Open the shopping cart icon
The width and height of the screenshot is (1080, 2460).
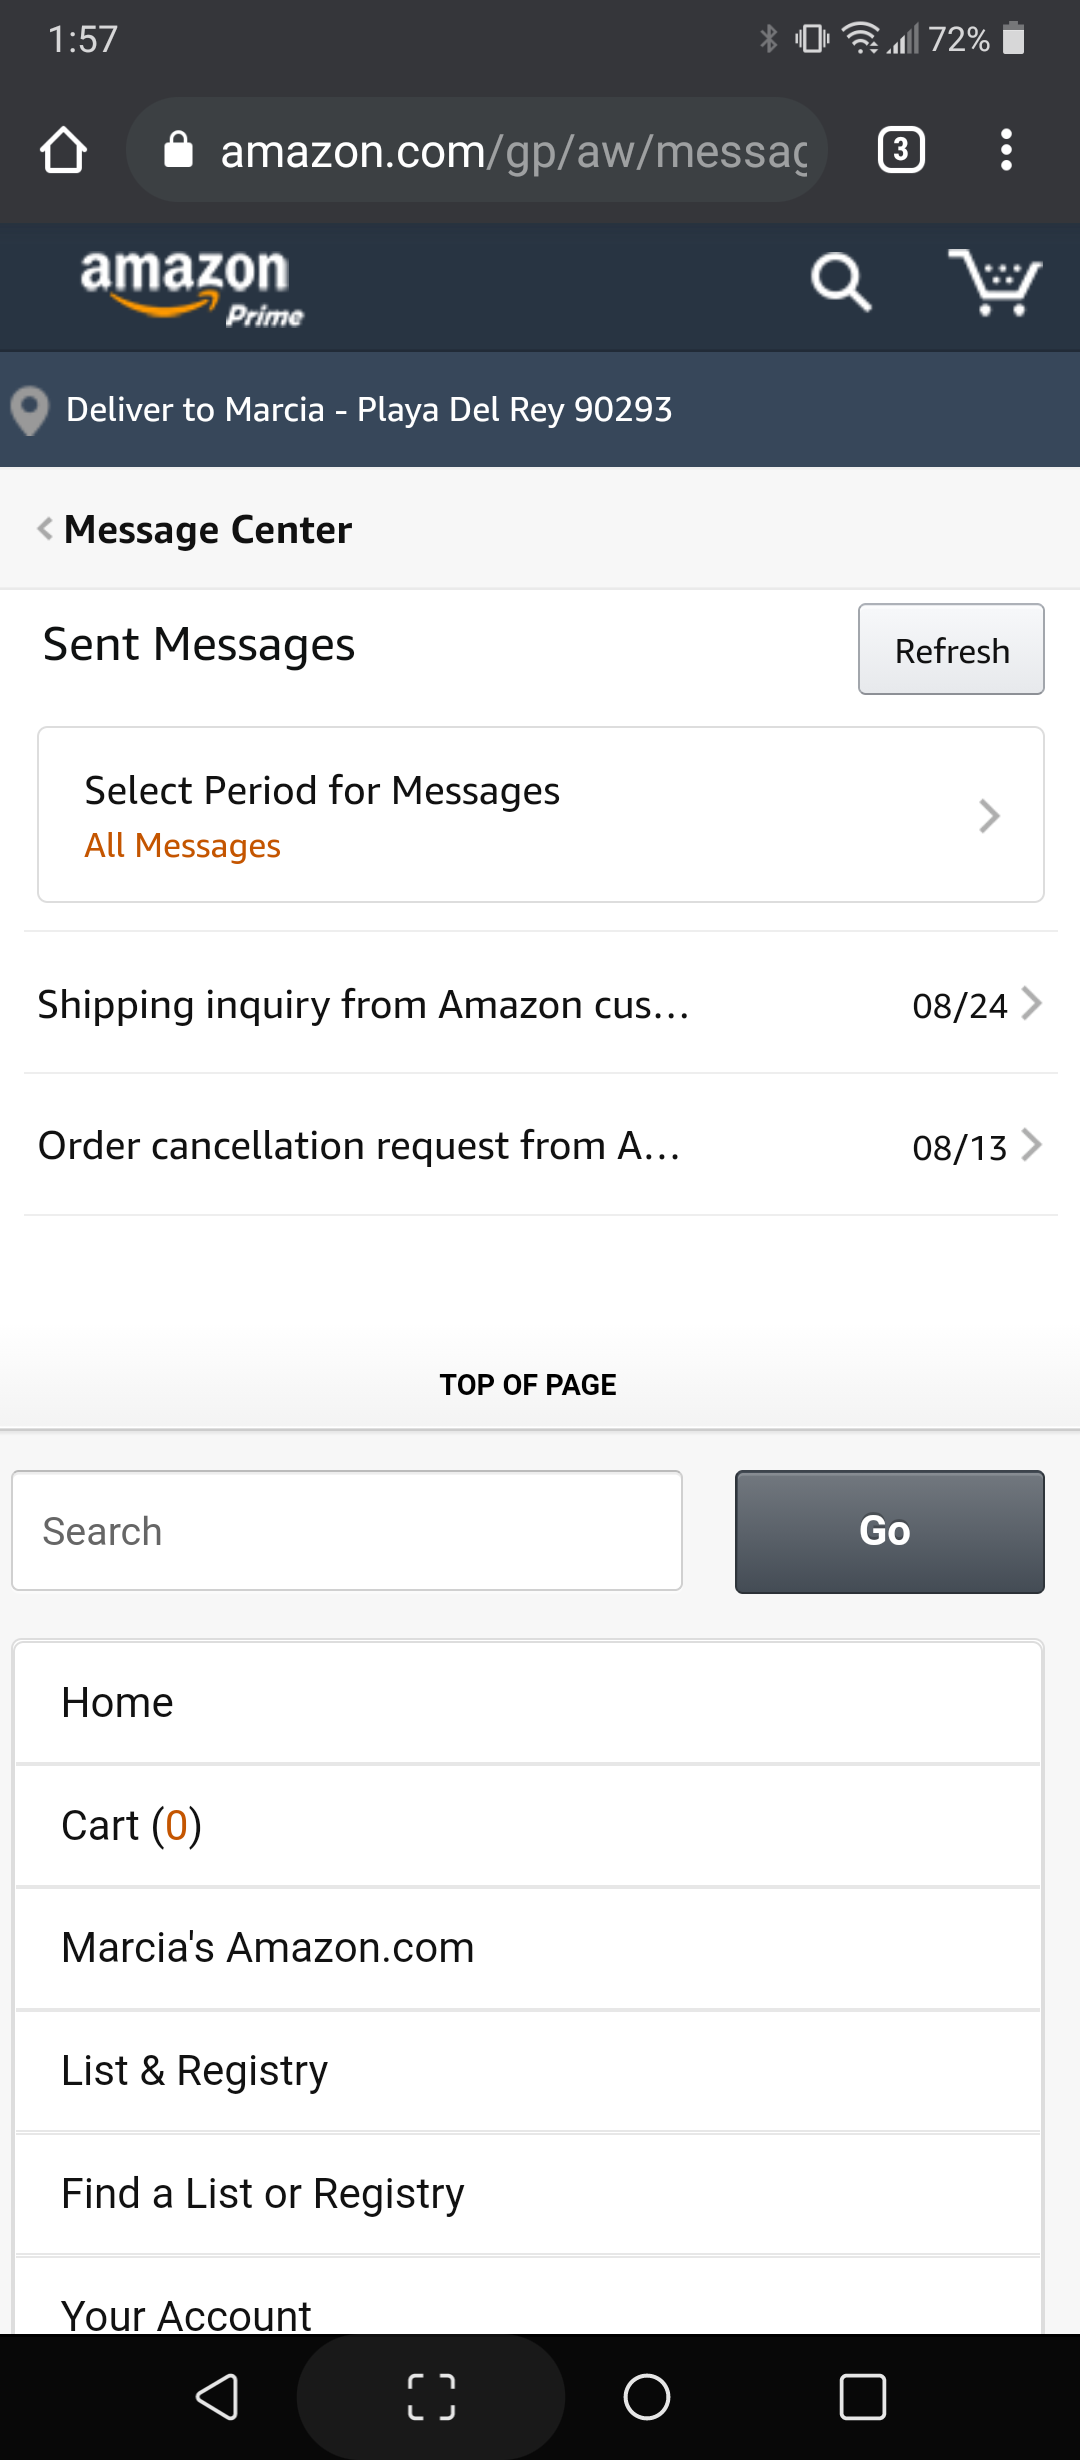pos(994,283)
